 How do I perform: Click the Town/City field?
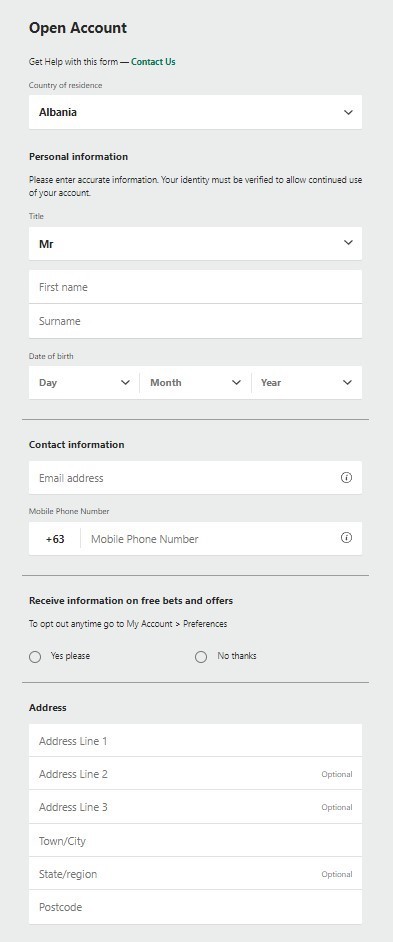195,840
